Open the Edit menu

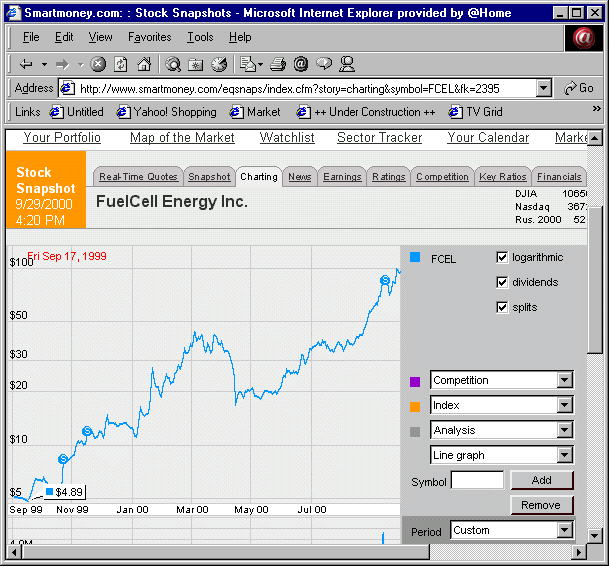coord(64,37)
